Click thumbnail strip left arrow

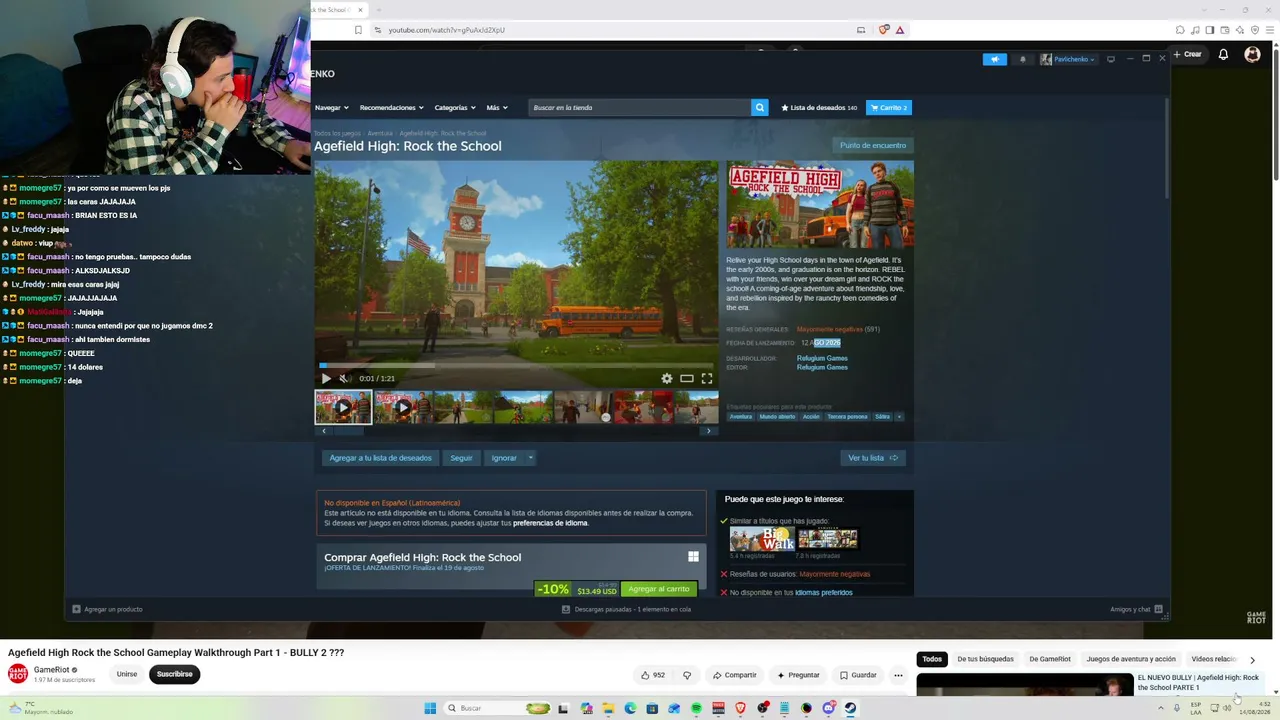click(323, 431)
